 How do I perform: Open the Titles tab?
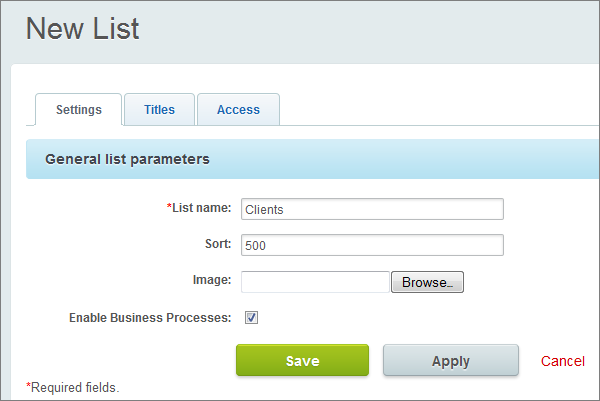(159, 110)
